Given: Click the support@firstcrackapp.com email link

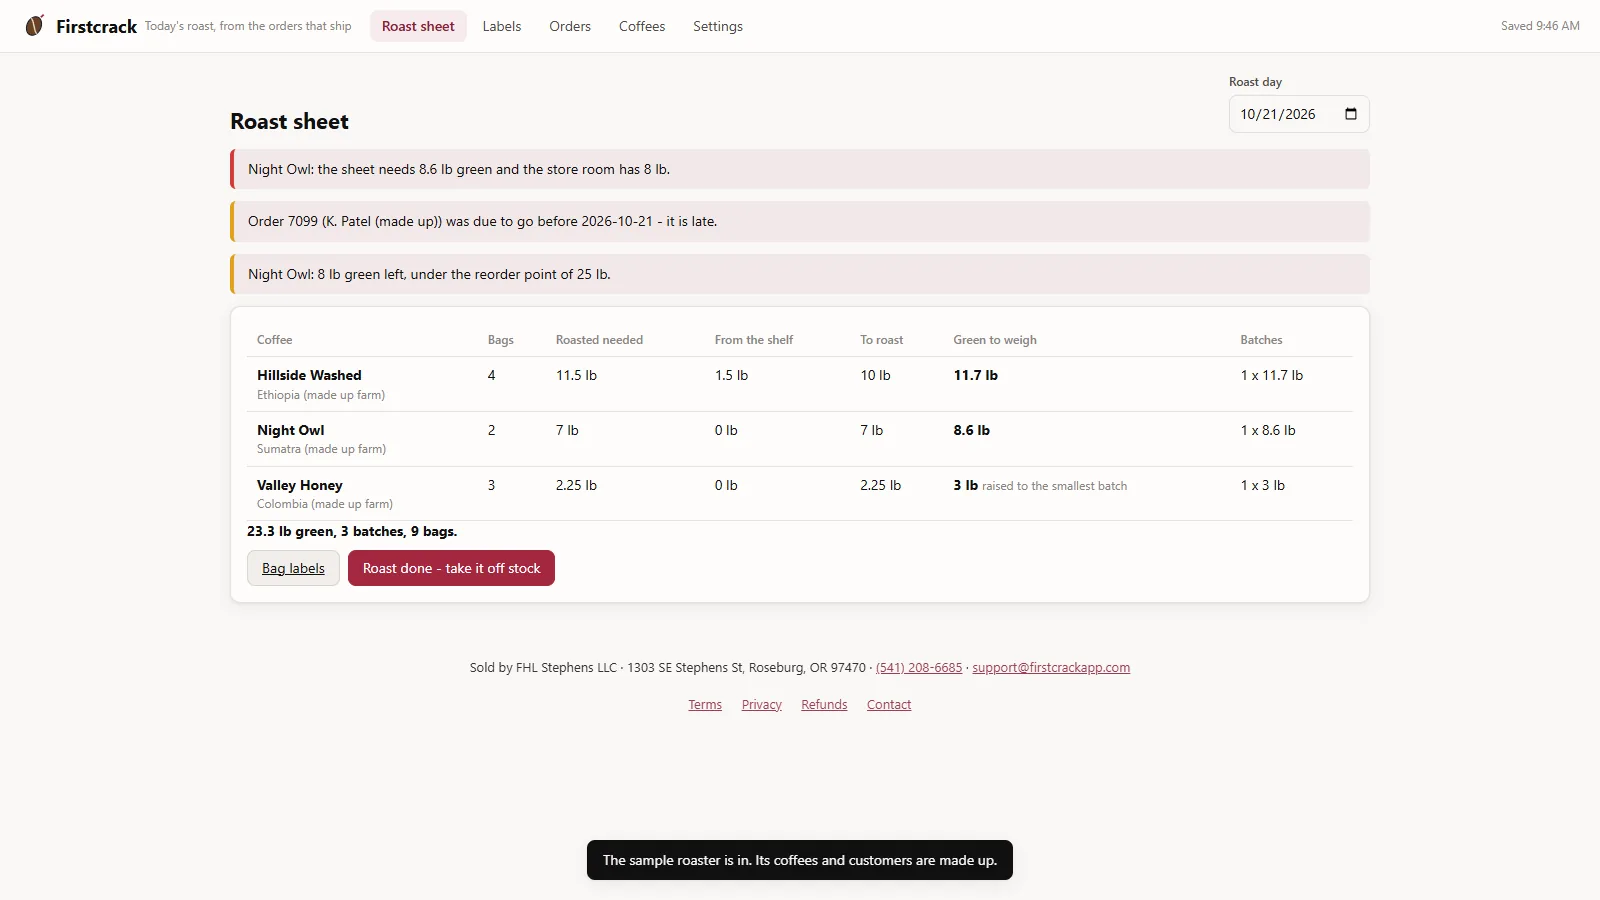Looking at the screenshot, I should 1051,668.
